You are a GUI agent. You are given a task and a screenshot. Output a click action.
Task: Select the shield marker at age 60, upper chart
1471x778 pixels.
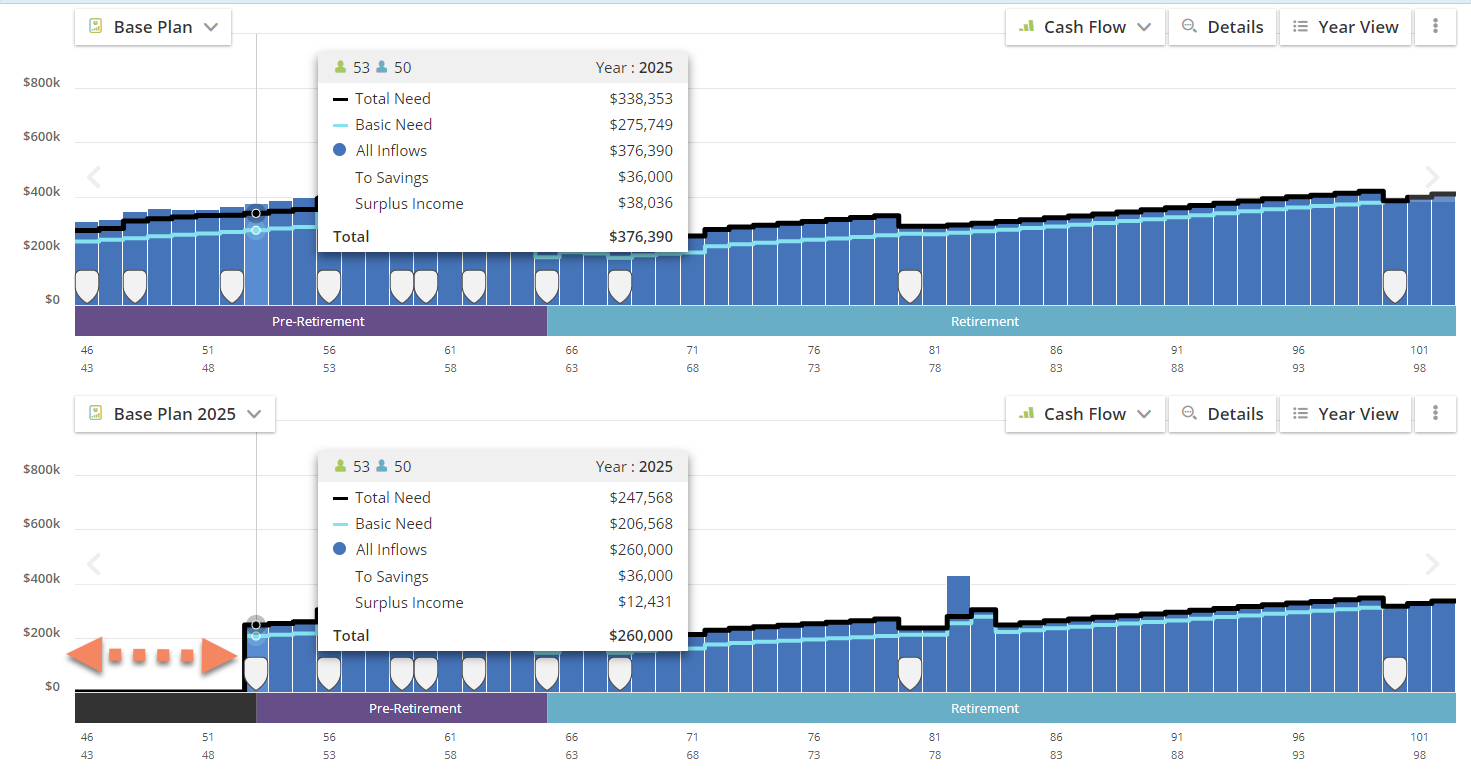426,286
